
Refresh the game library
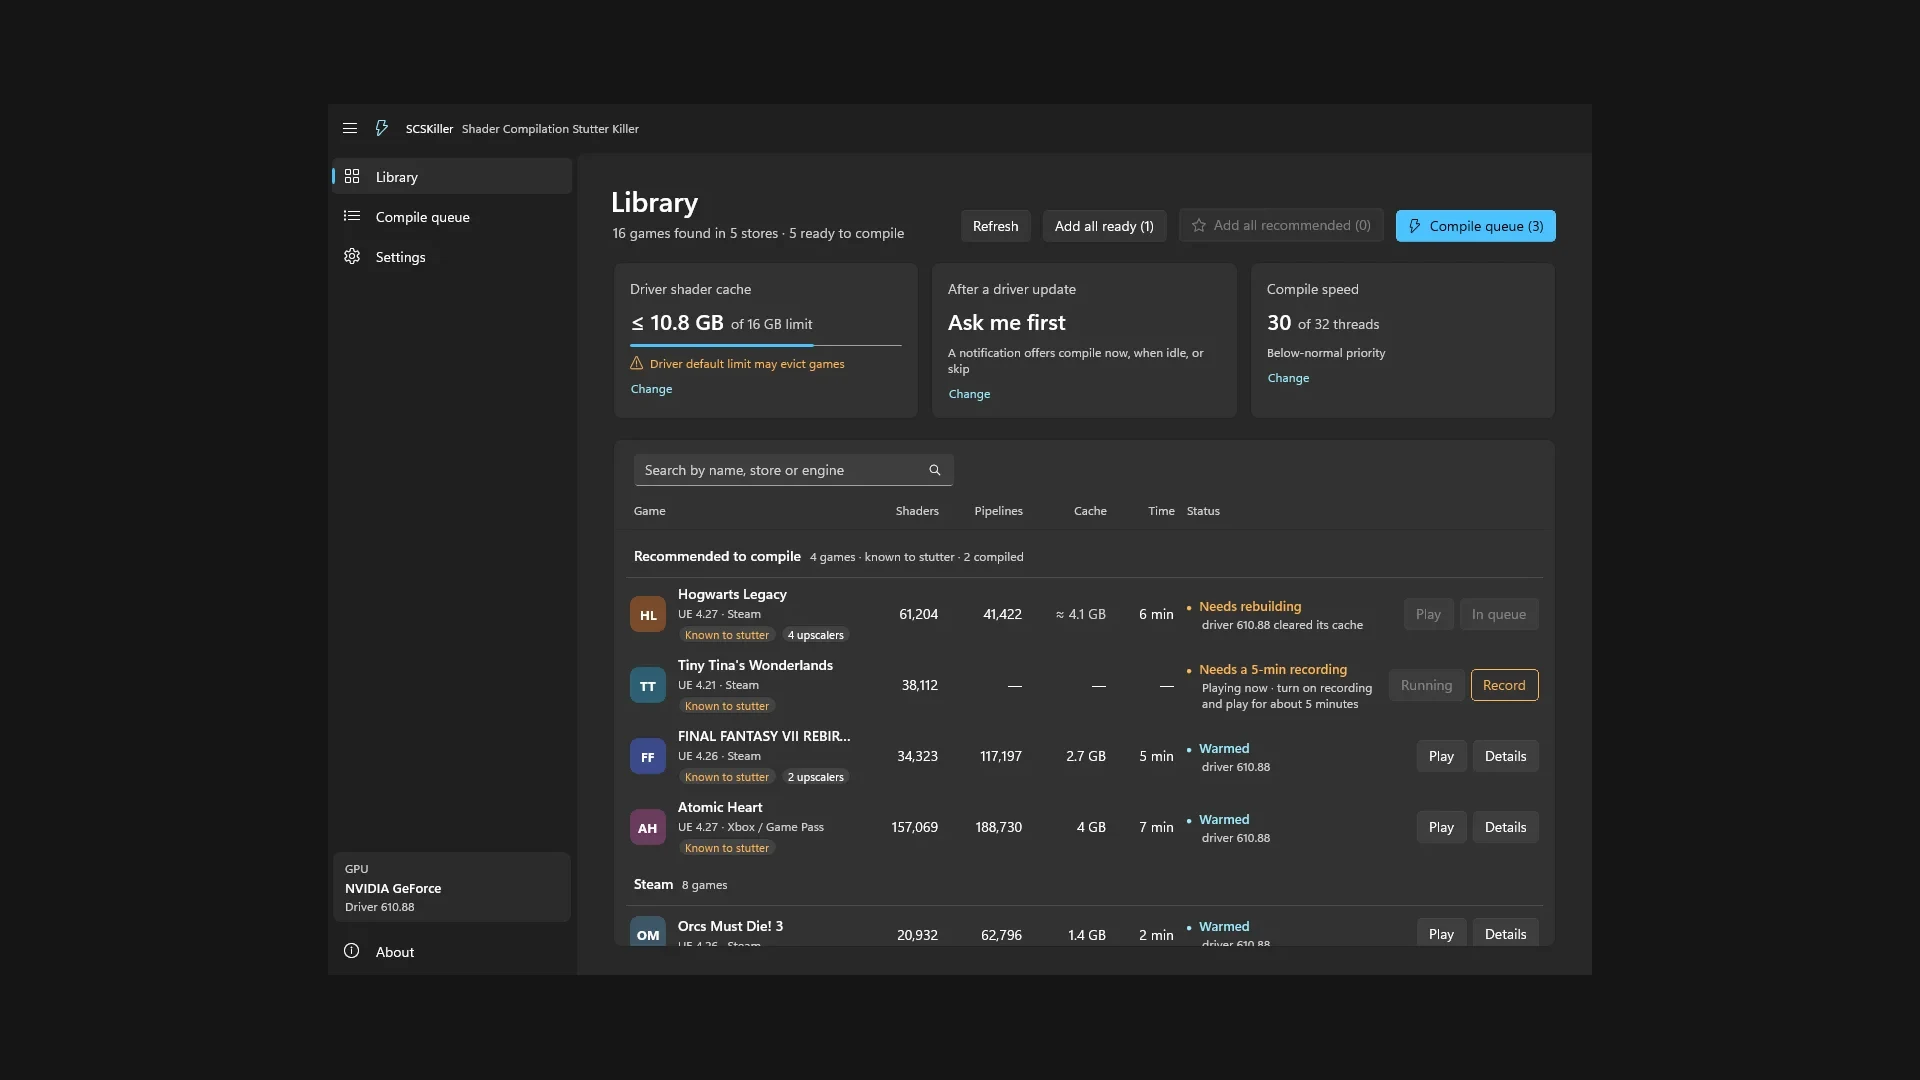click(995, 226)
